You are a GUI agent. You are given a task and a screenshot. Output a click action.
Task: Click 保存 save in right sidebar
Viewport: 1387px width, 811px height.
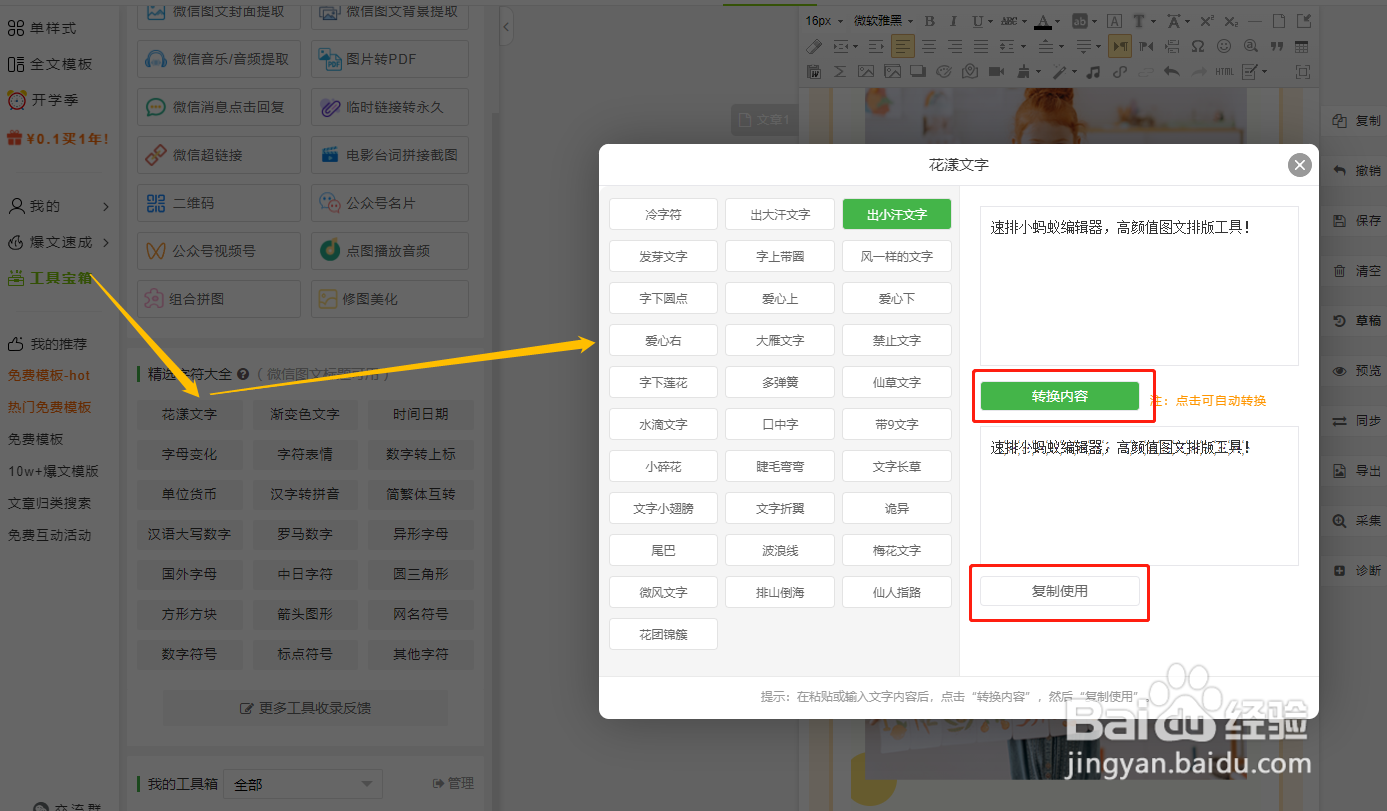pyautogui.click(x=1357, y=221)
